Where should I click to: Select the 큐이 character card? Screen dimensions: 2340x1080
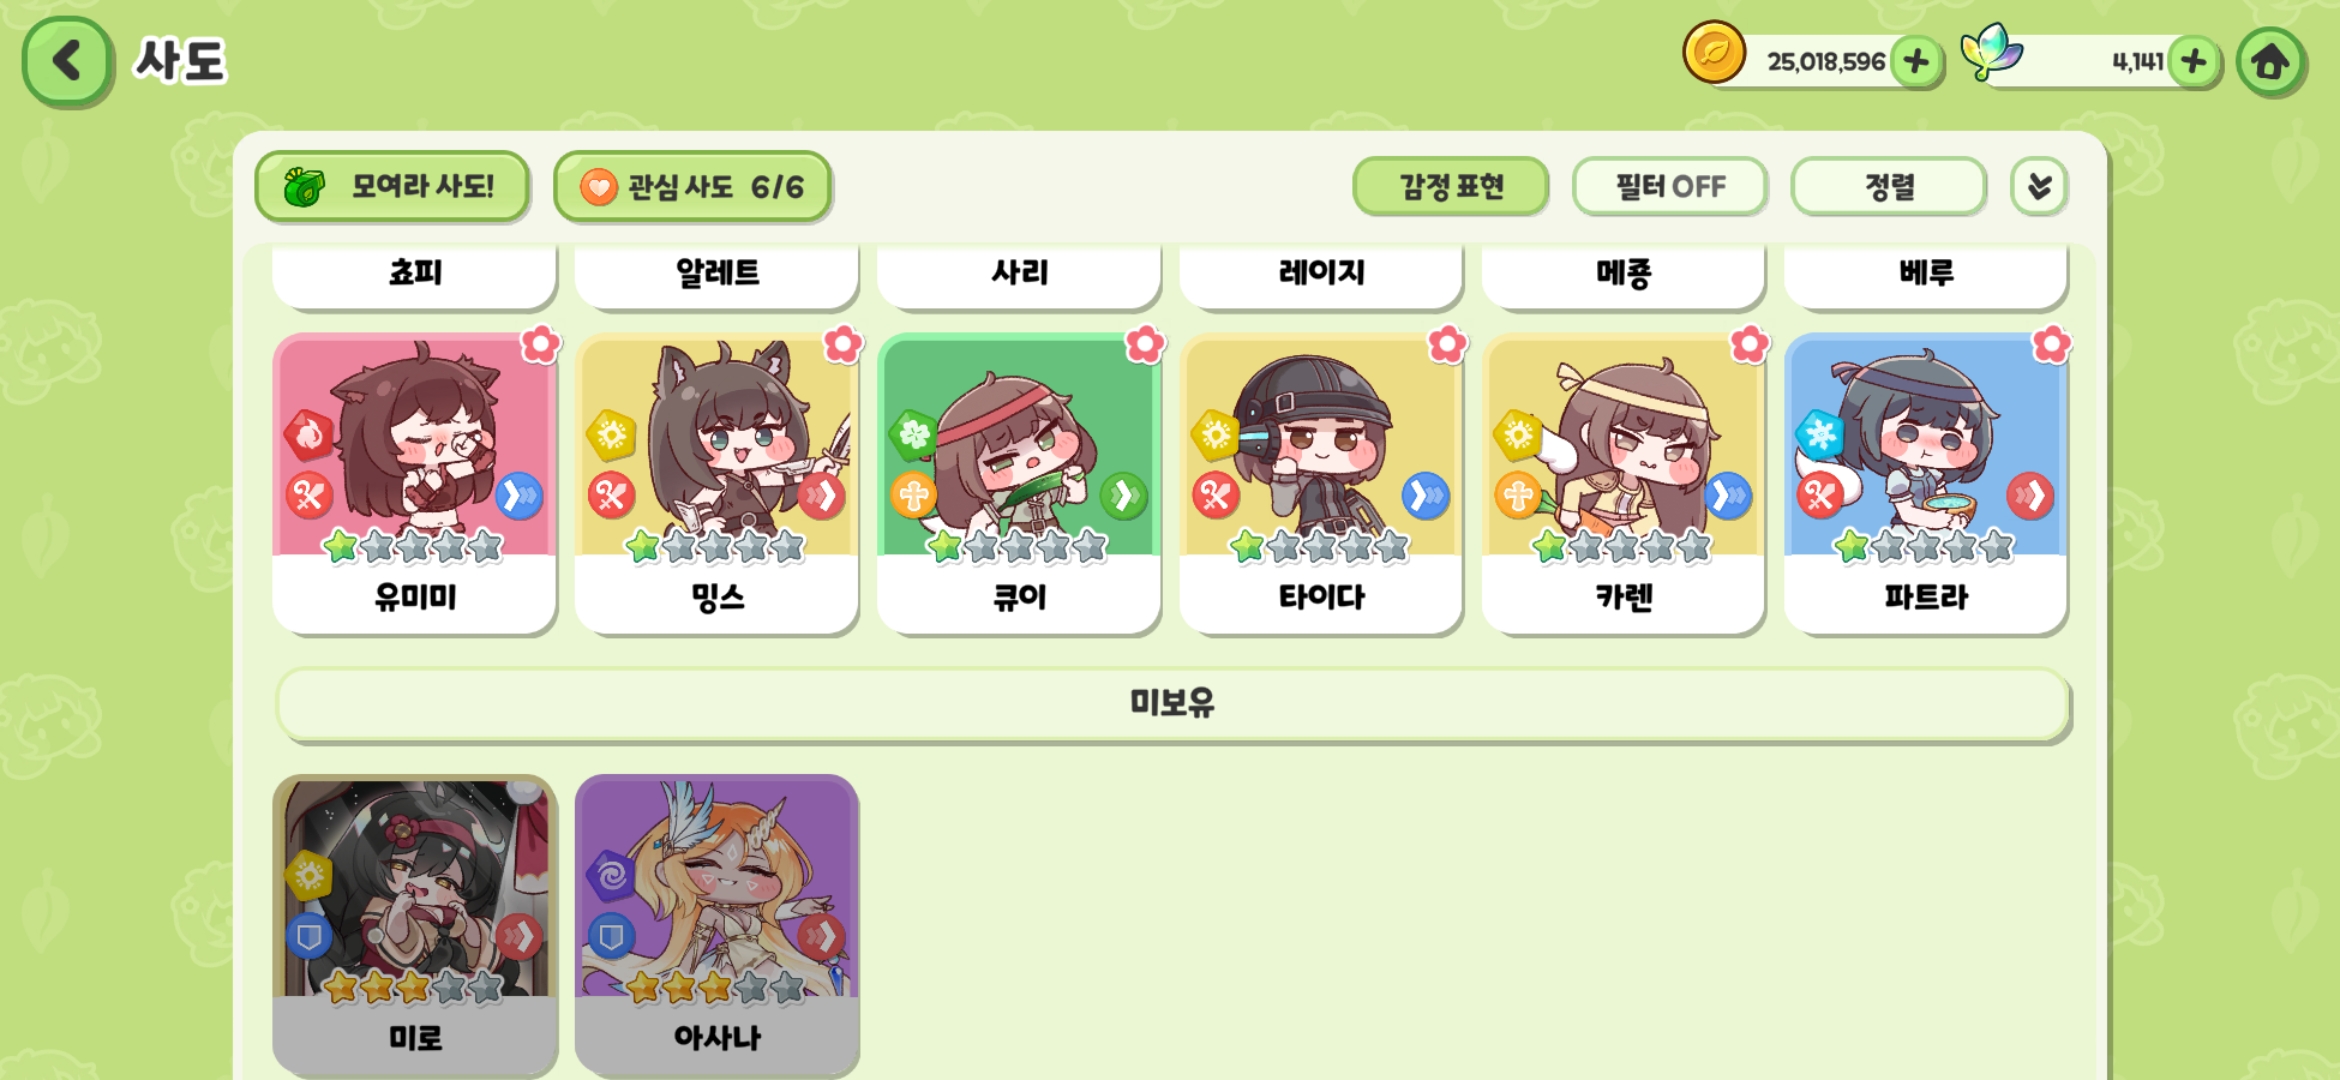click(1019, 484)
